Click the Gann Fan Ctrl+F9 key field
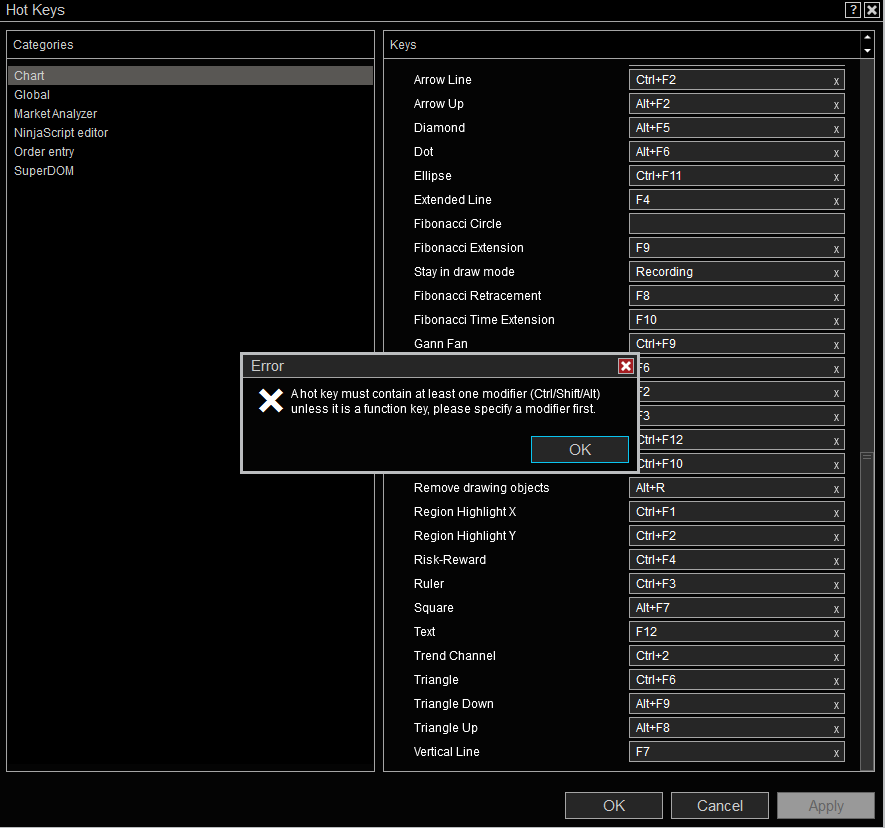Viewport: 885px width, 828px height. (x=737, y=344)
